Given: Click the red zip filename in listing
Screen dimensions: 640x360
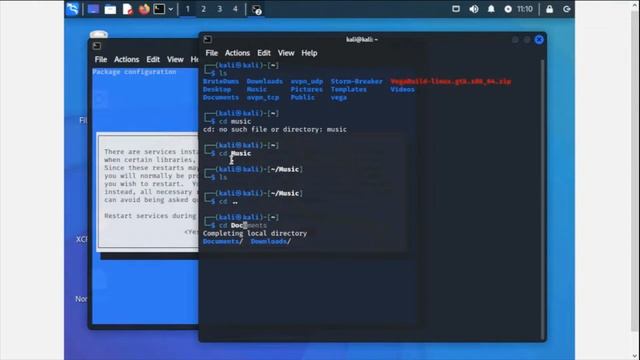Looking at the screenshot, I should point(451,81).
